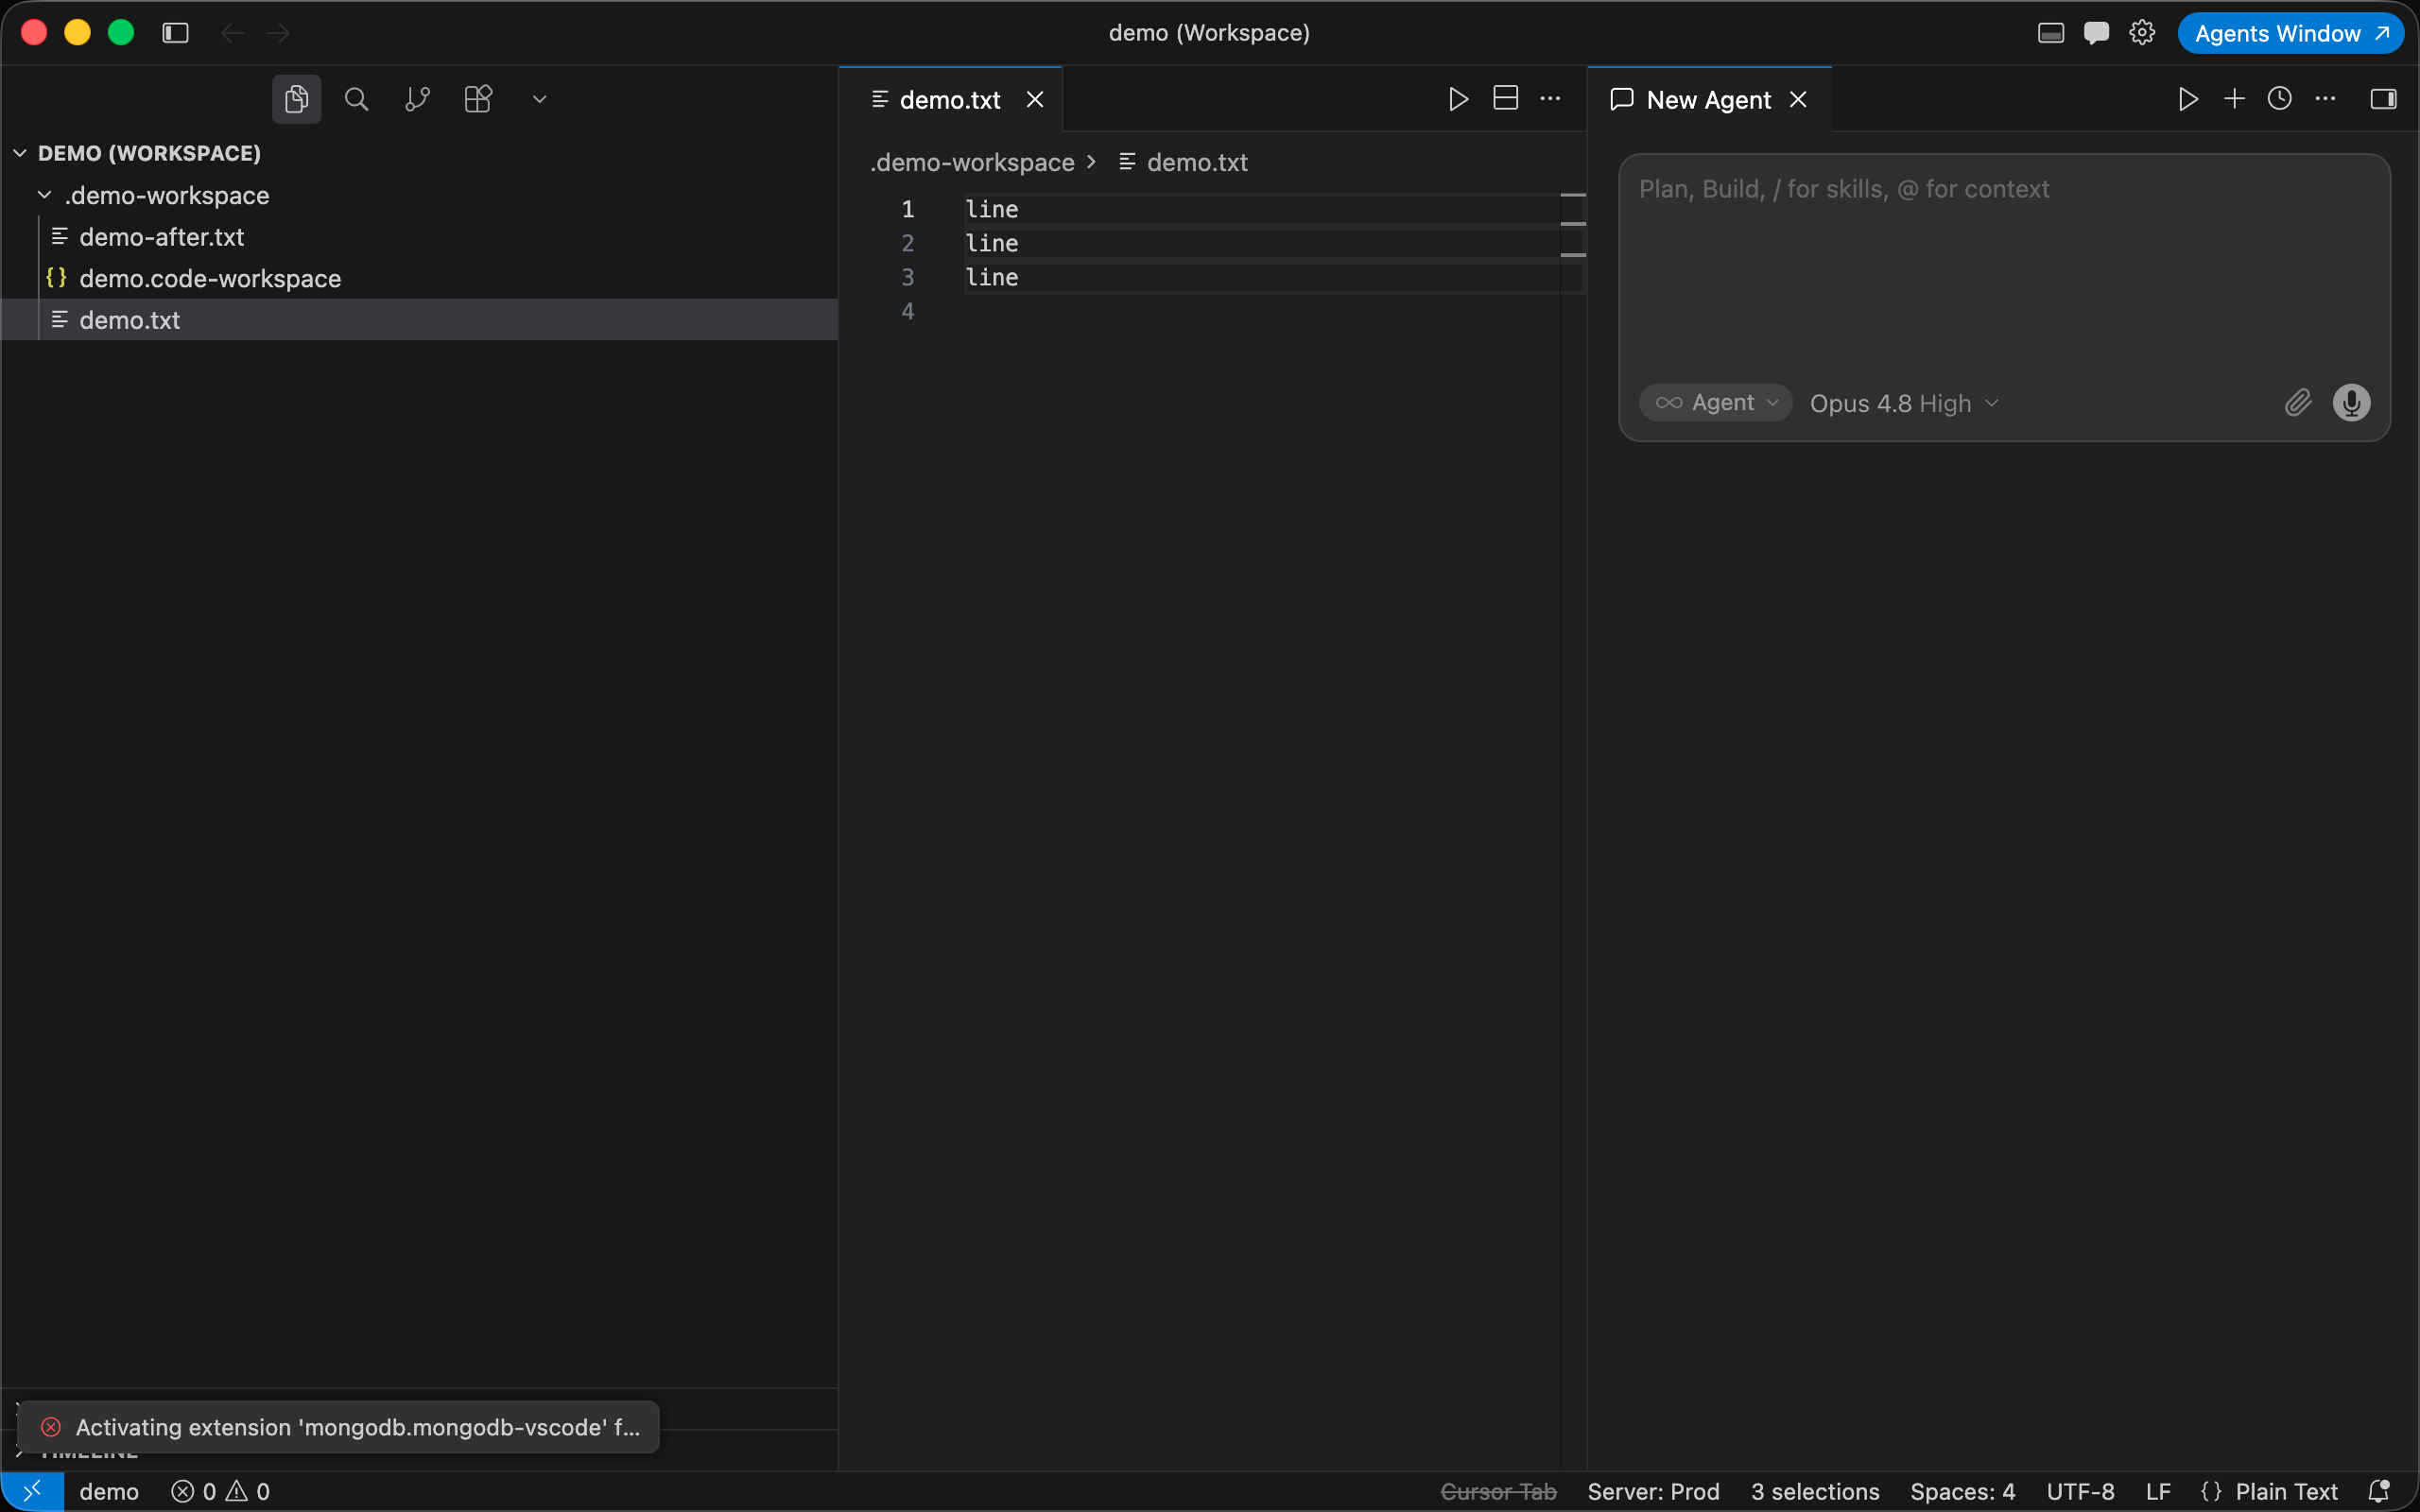The image size is (2420, 1512).
Task: Open the Agent mode dropdown
Action: [x=1716, y=403]
